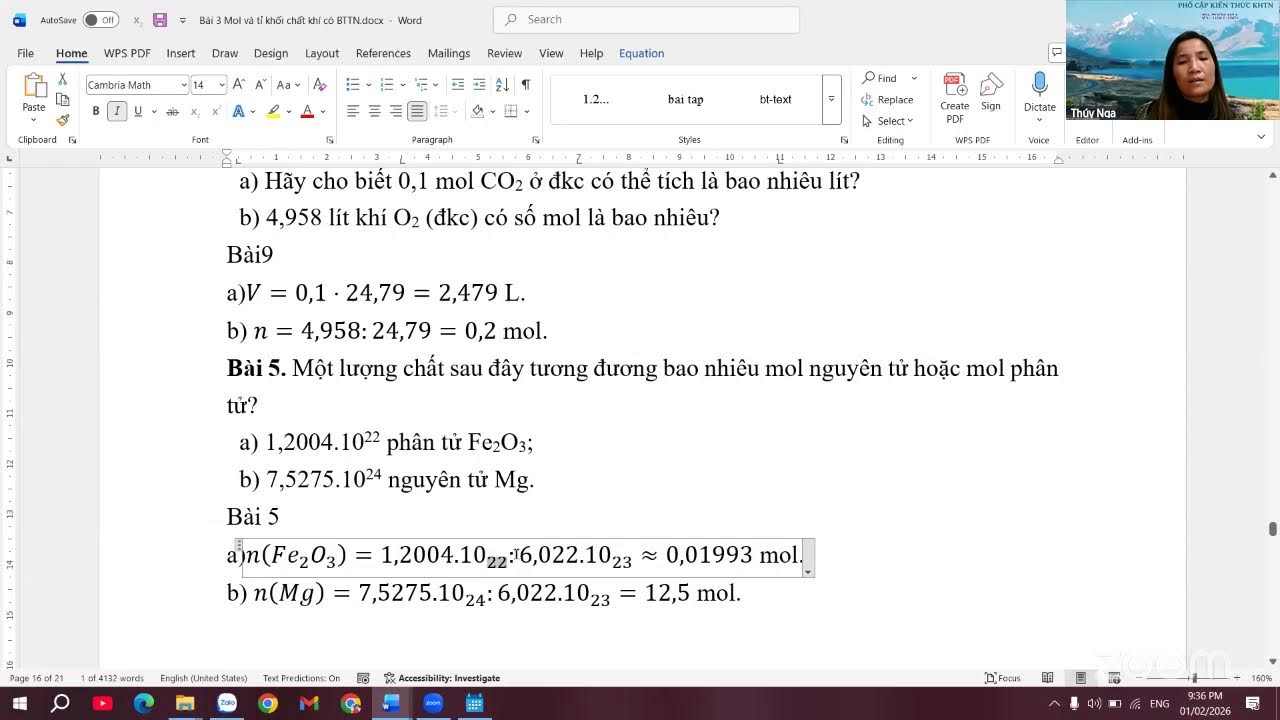This screenshot has width=1280, height=720.
Task: Open equation options dropdown arrow
Action: click(x=808, y=570)
